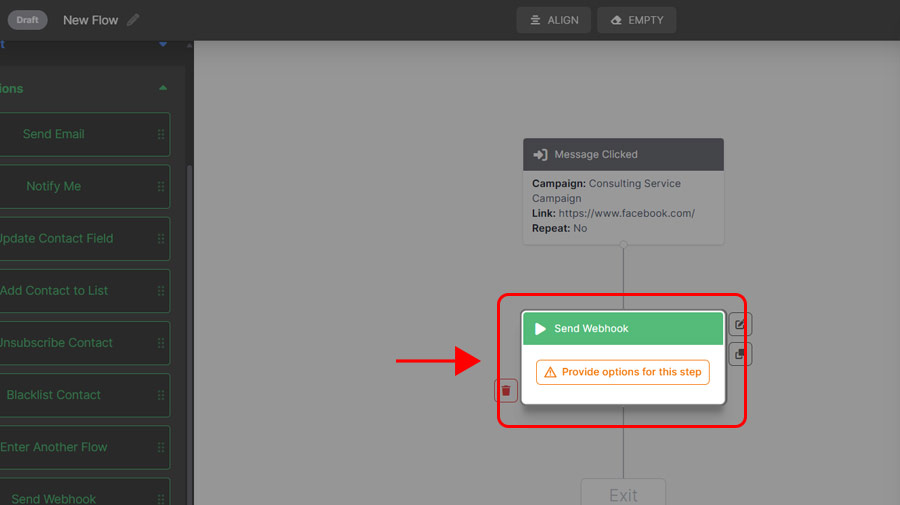Click the drag handle on Notify Me
The image size is (900, 505).
pos(161,186)
